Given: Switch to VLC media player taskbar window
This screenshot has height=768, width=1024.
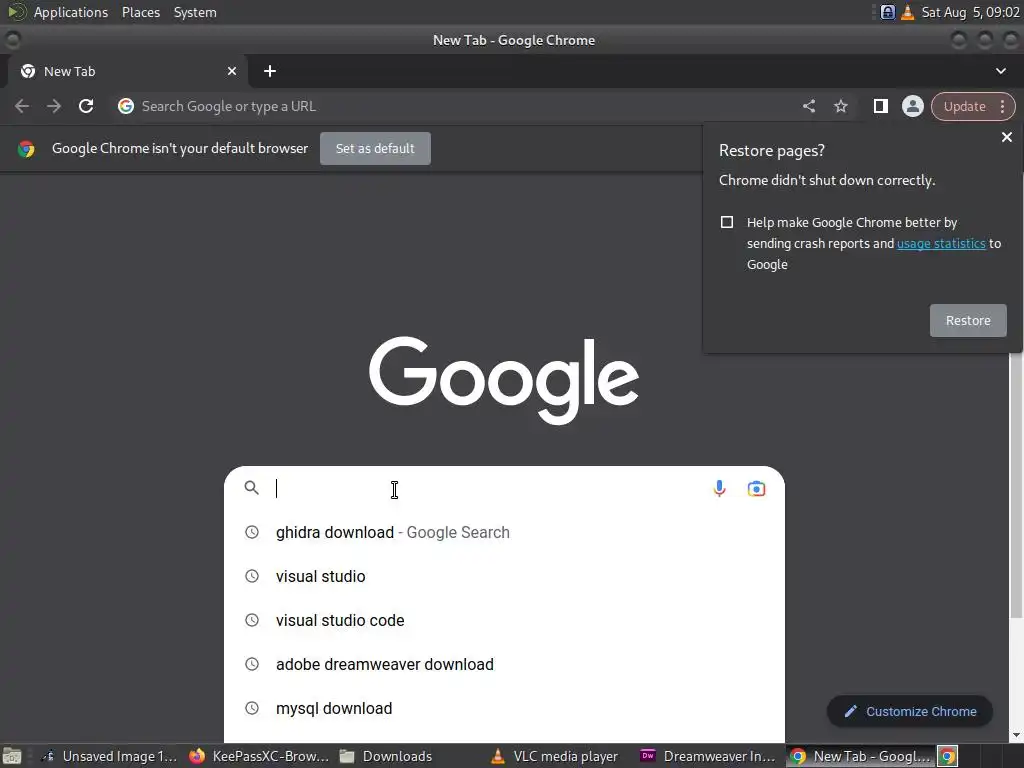Looking at the screenshot, I should [555, 756].
